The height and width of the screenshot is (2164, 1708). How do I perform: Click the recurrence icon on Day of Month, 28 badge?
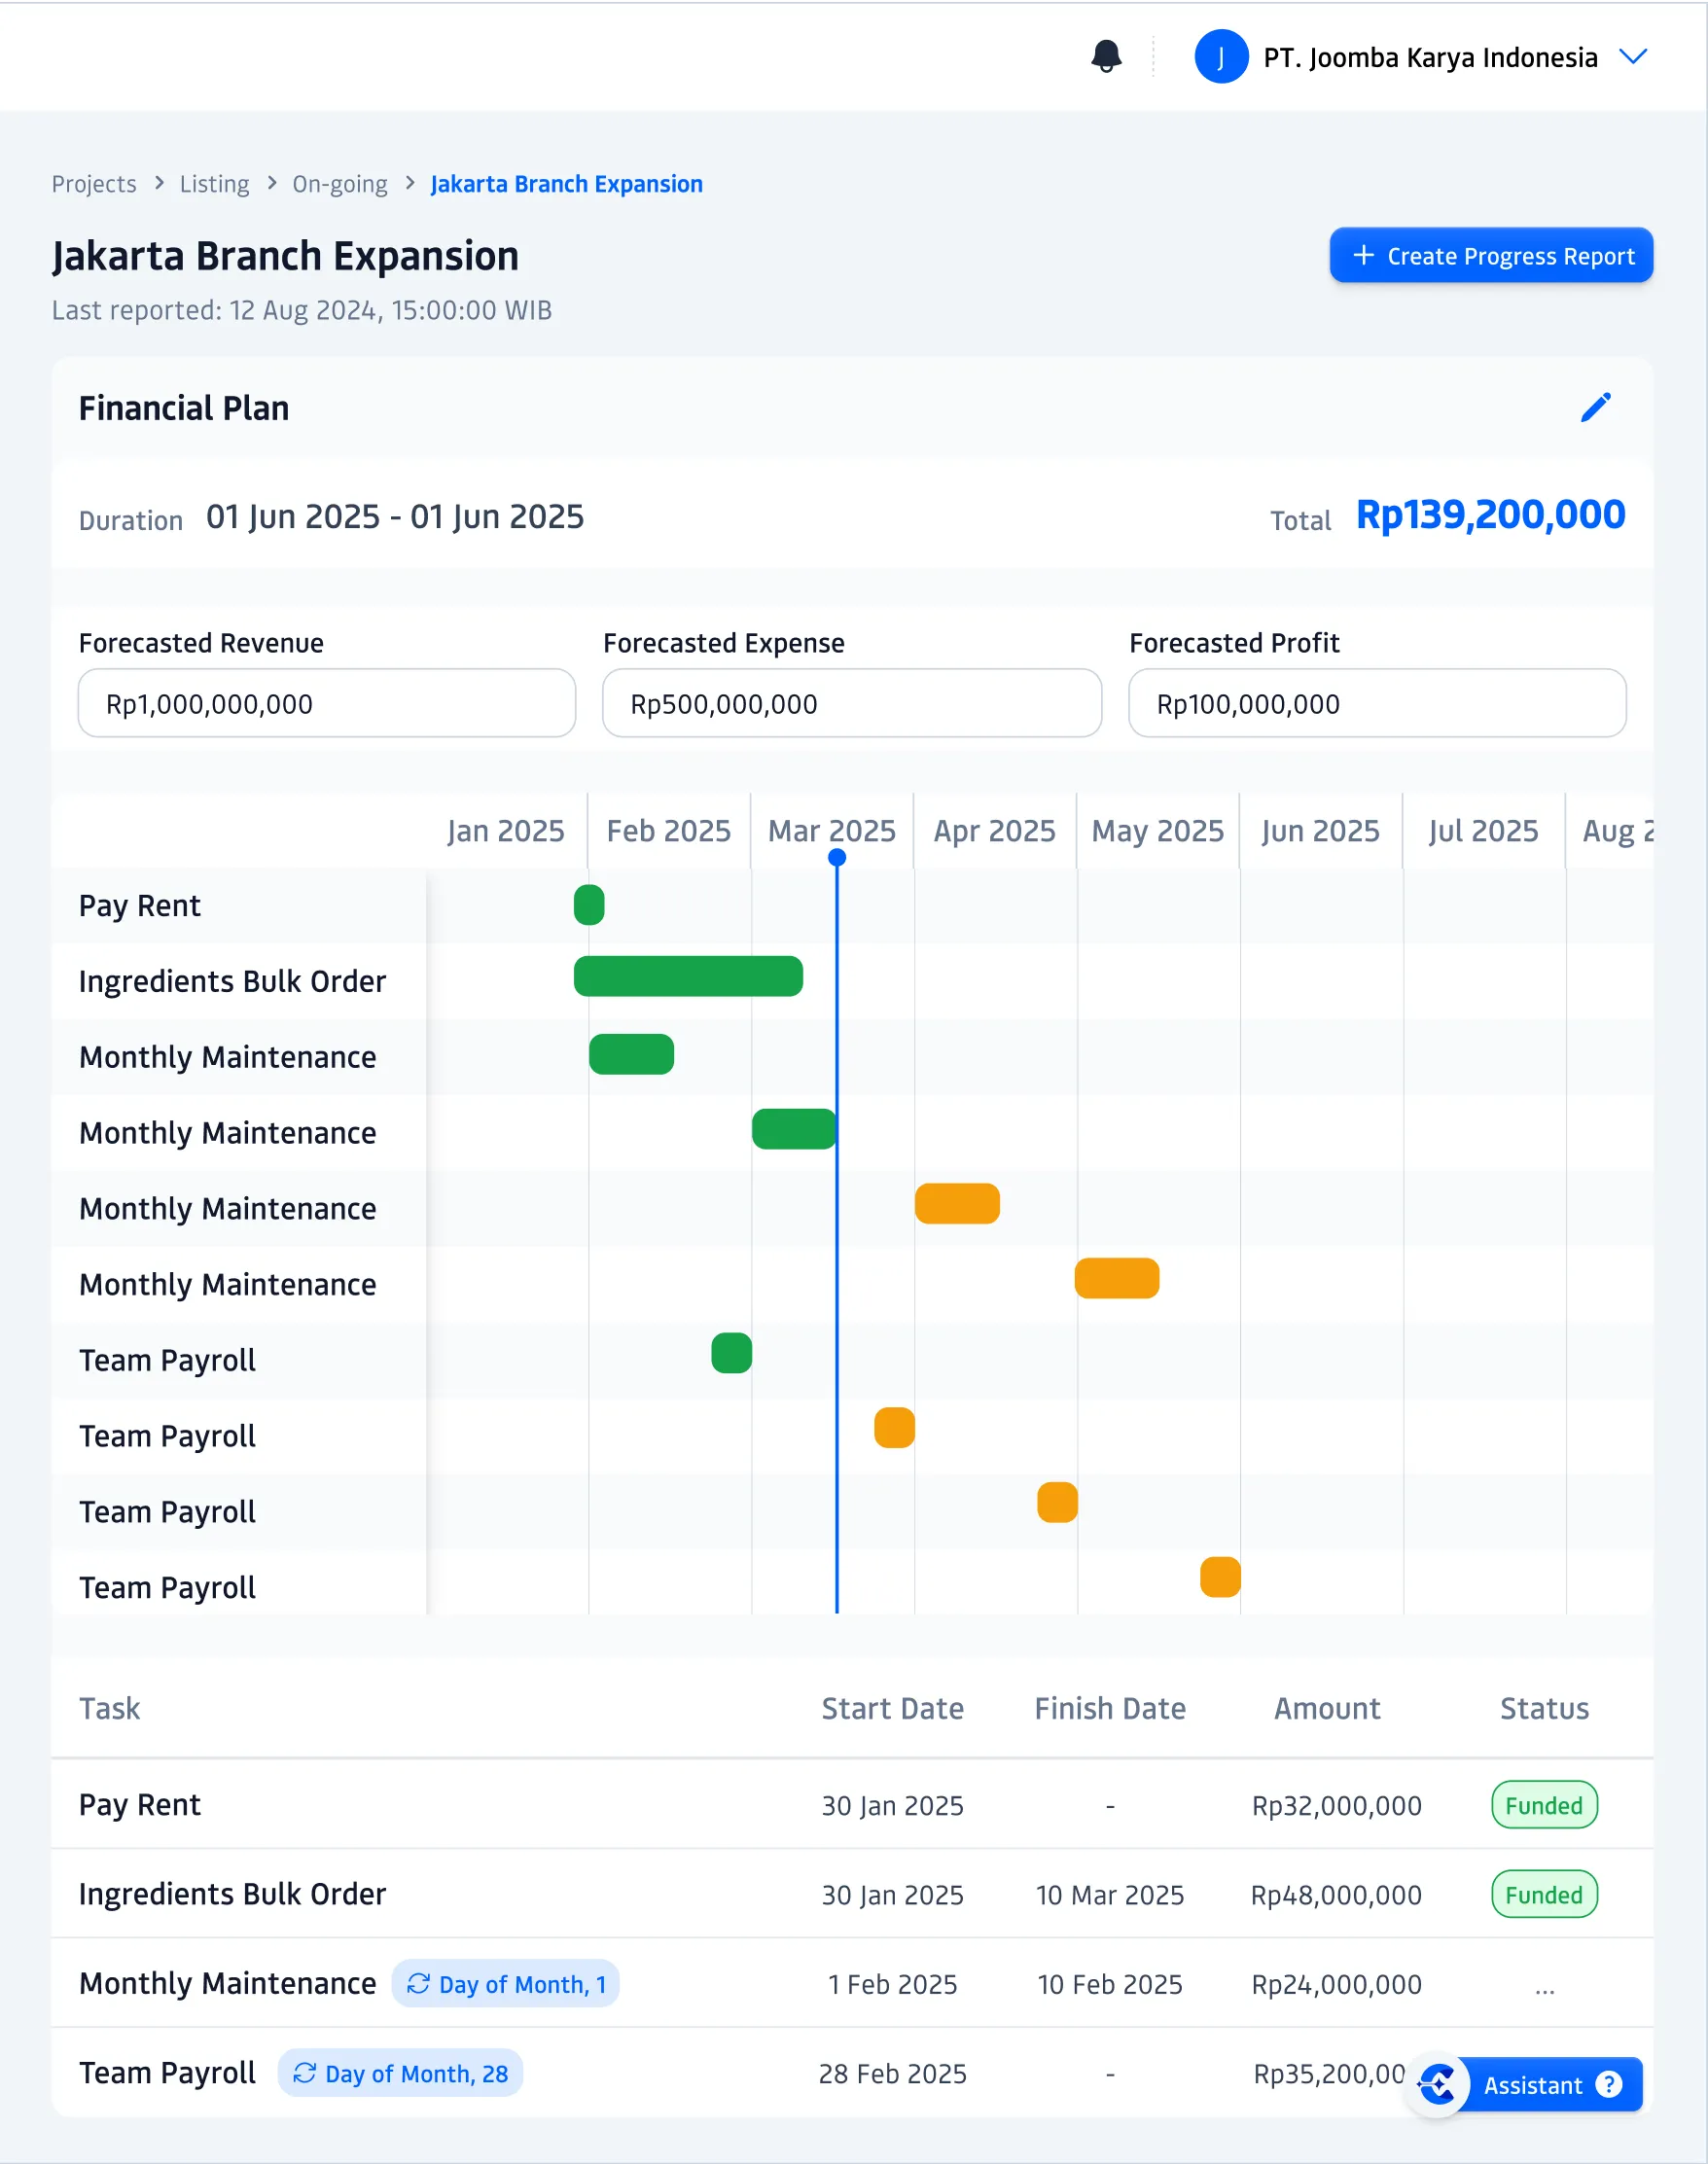tap(304, 2073)
